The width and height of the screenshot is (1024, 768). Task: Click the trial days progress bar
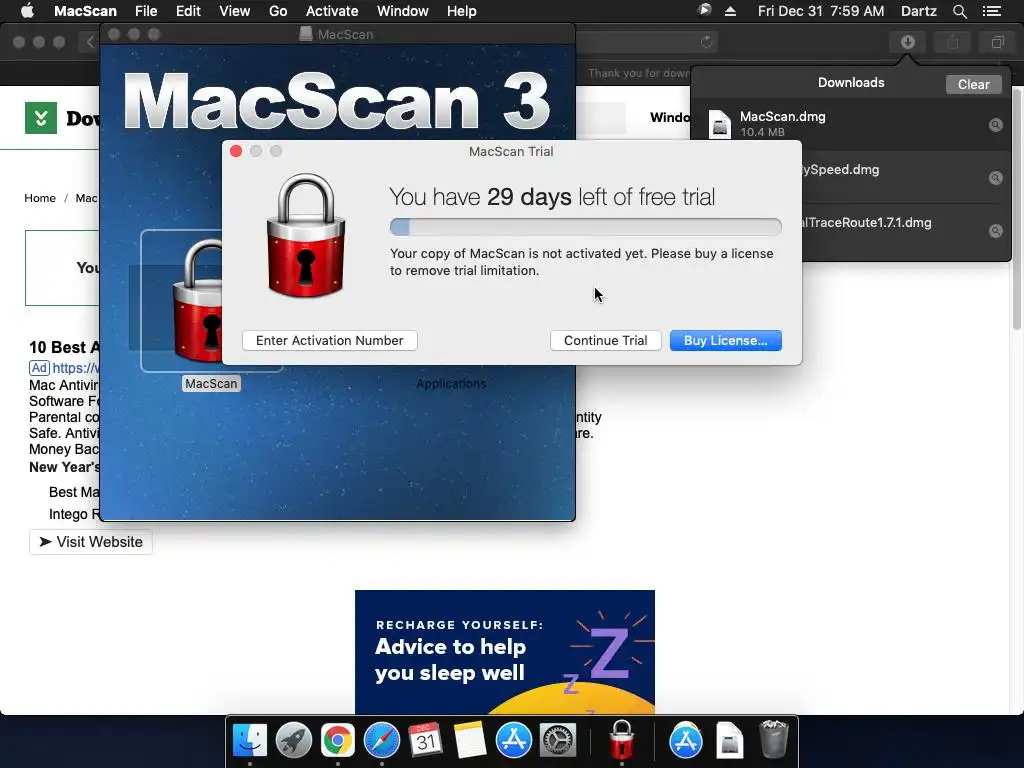(x=585, y=227)
